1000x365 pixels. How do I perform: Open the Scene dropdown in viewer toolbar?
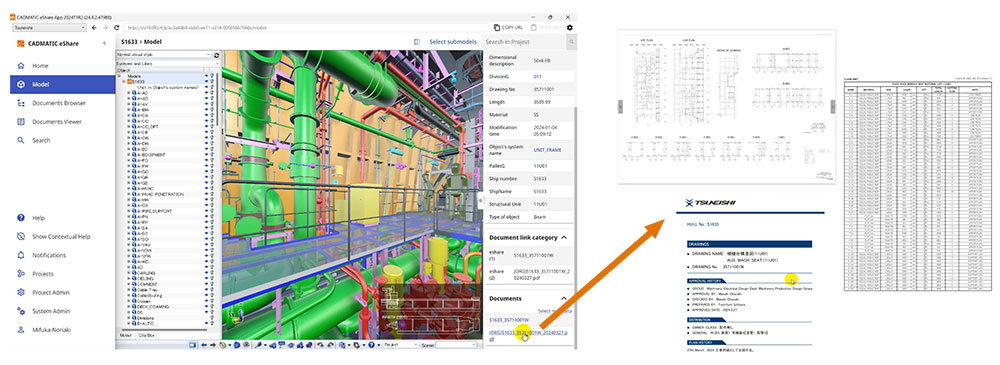457,345
